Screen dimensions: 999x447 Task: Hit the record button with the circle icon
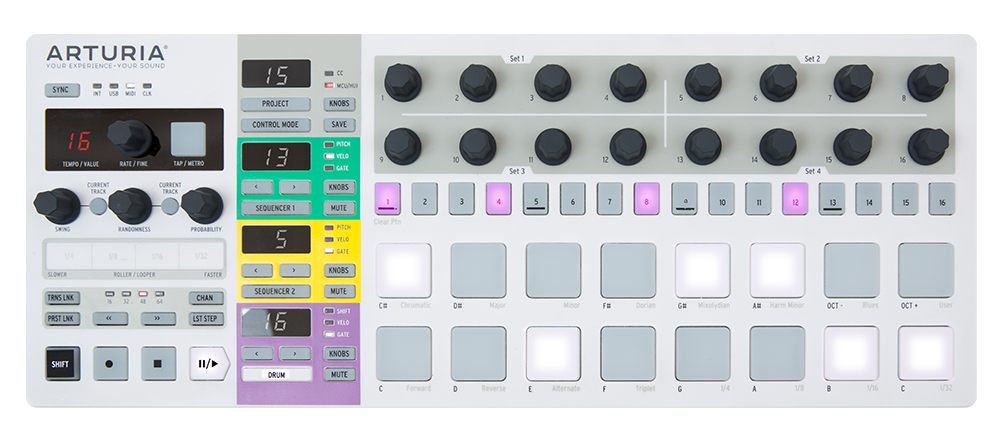coord(110,364)
